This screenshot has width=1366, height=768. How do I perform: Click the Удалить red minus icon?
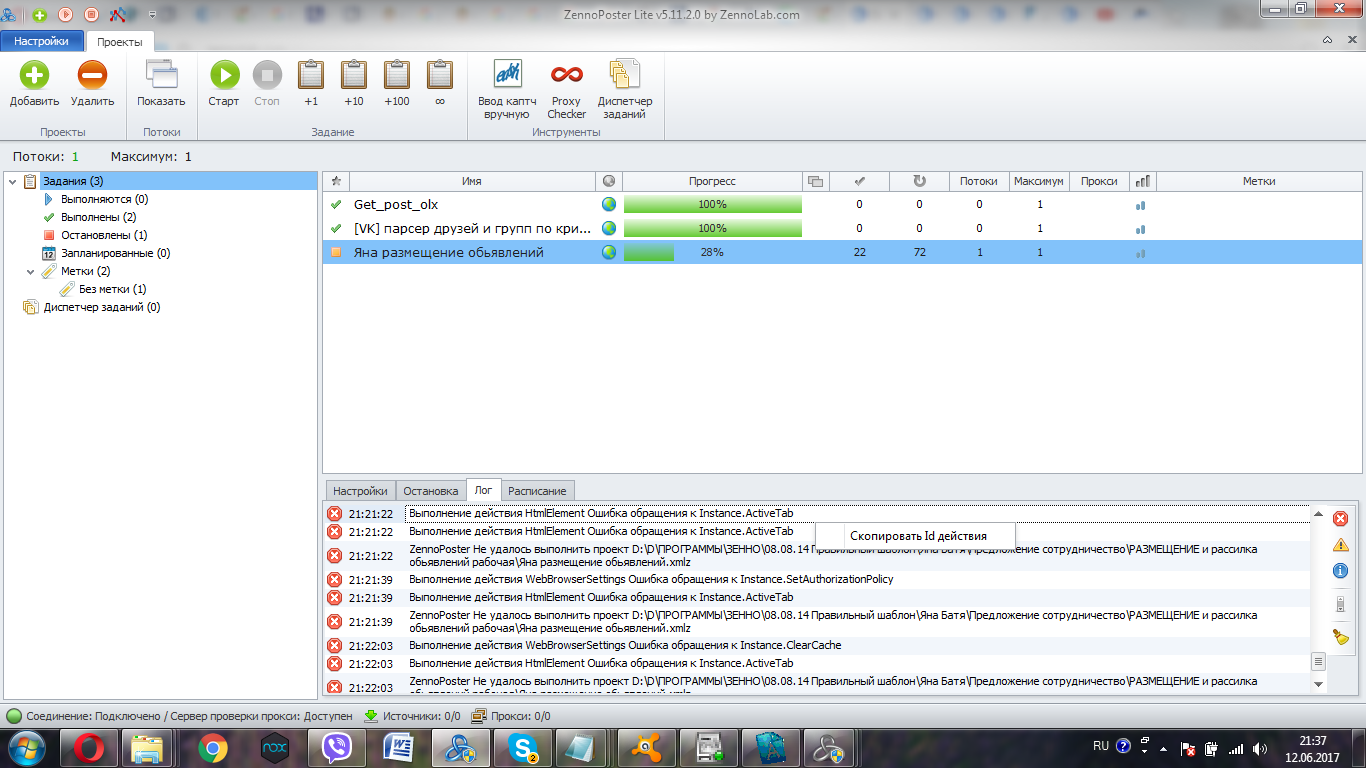point(92,75)
